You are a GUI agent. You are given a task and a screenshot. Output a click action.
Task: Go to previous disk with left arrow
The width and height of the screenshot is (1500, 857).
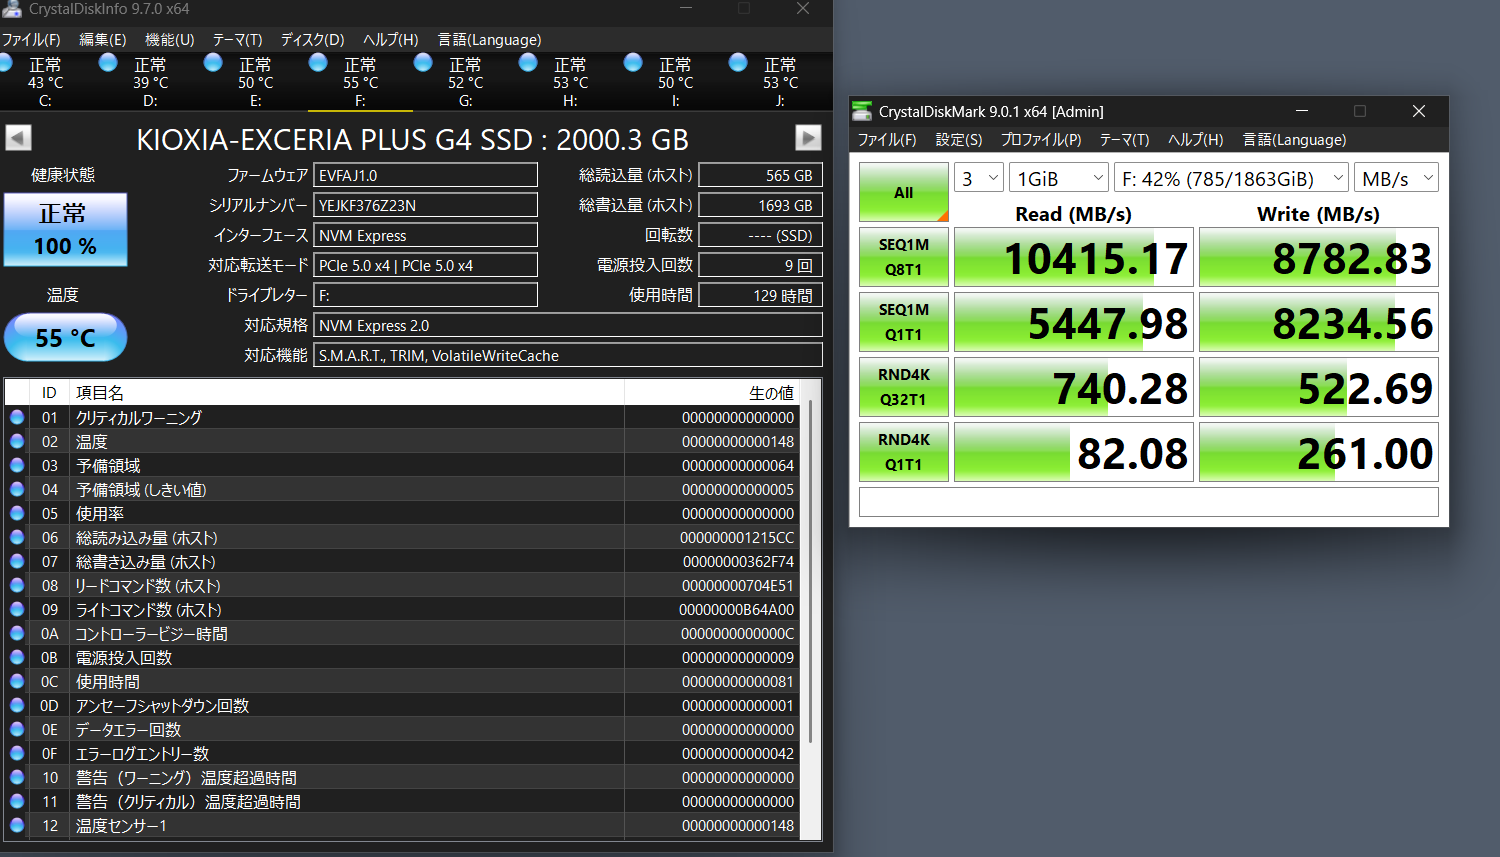(18, 138)
